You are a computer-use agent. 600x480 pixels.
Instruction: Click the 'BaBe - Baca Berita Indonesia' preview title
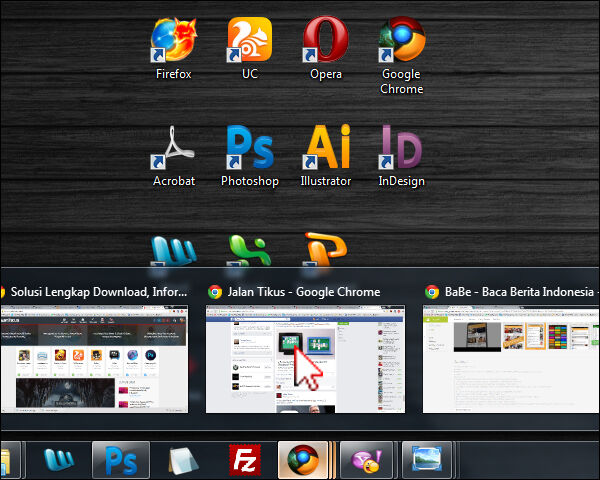521,292
